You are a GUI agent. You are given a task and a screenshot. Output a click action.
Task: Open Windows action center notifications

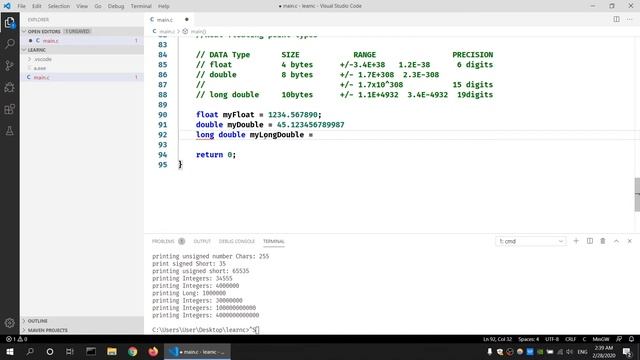pyautogui.click(x=627, y=351)
